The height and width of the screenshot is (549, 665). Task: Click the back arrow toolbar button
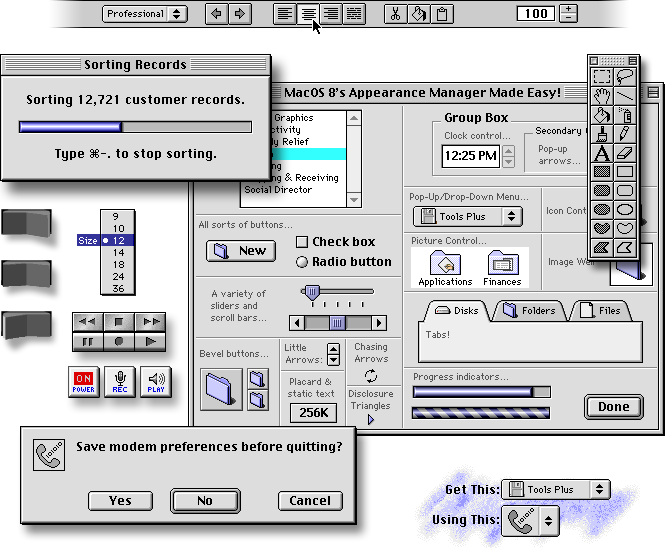coord(216,14)
